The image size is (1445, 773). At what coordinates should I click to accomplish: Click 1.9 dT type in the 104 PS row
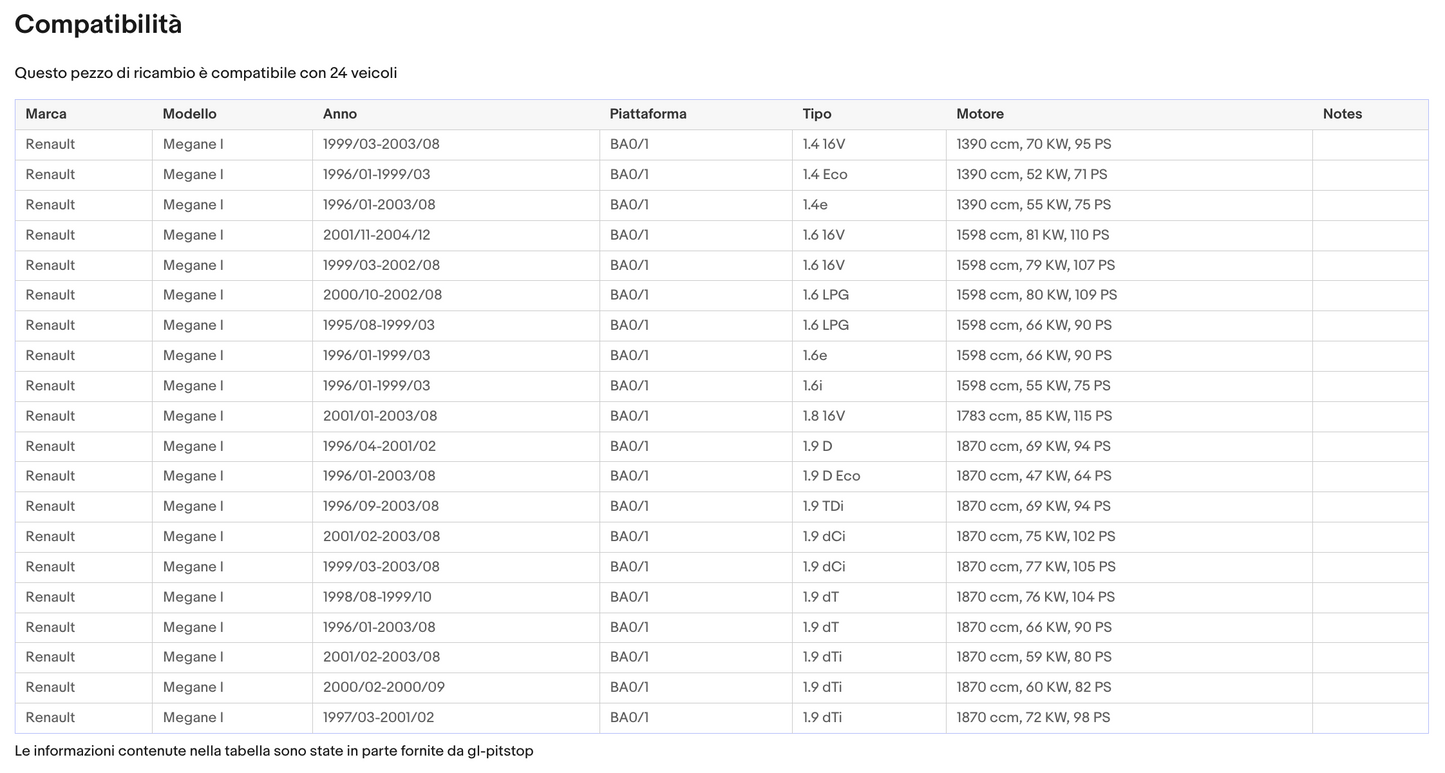pos(821,597)
